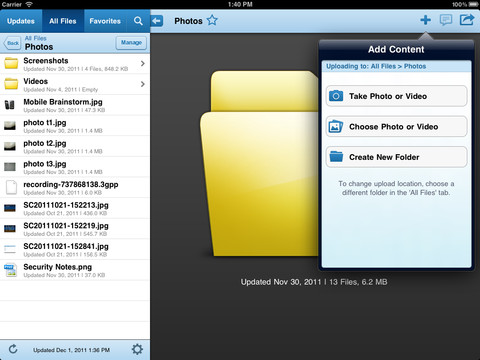Select the Security Notes.png file
Image resolution: width=480 pixels, height=360 pixels.
click(x=75, y=270)
